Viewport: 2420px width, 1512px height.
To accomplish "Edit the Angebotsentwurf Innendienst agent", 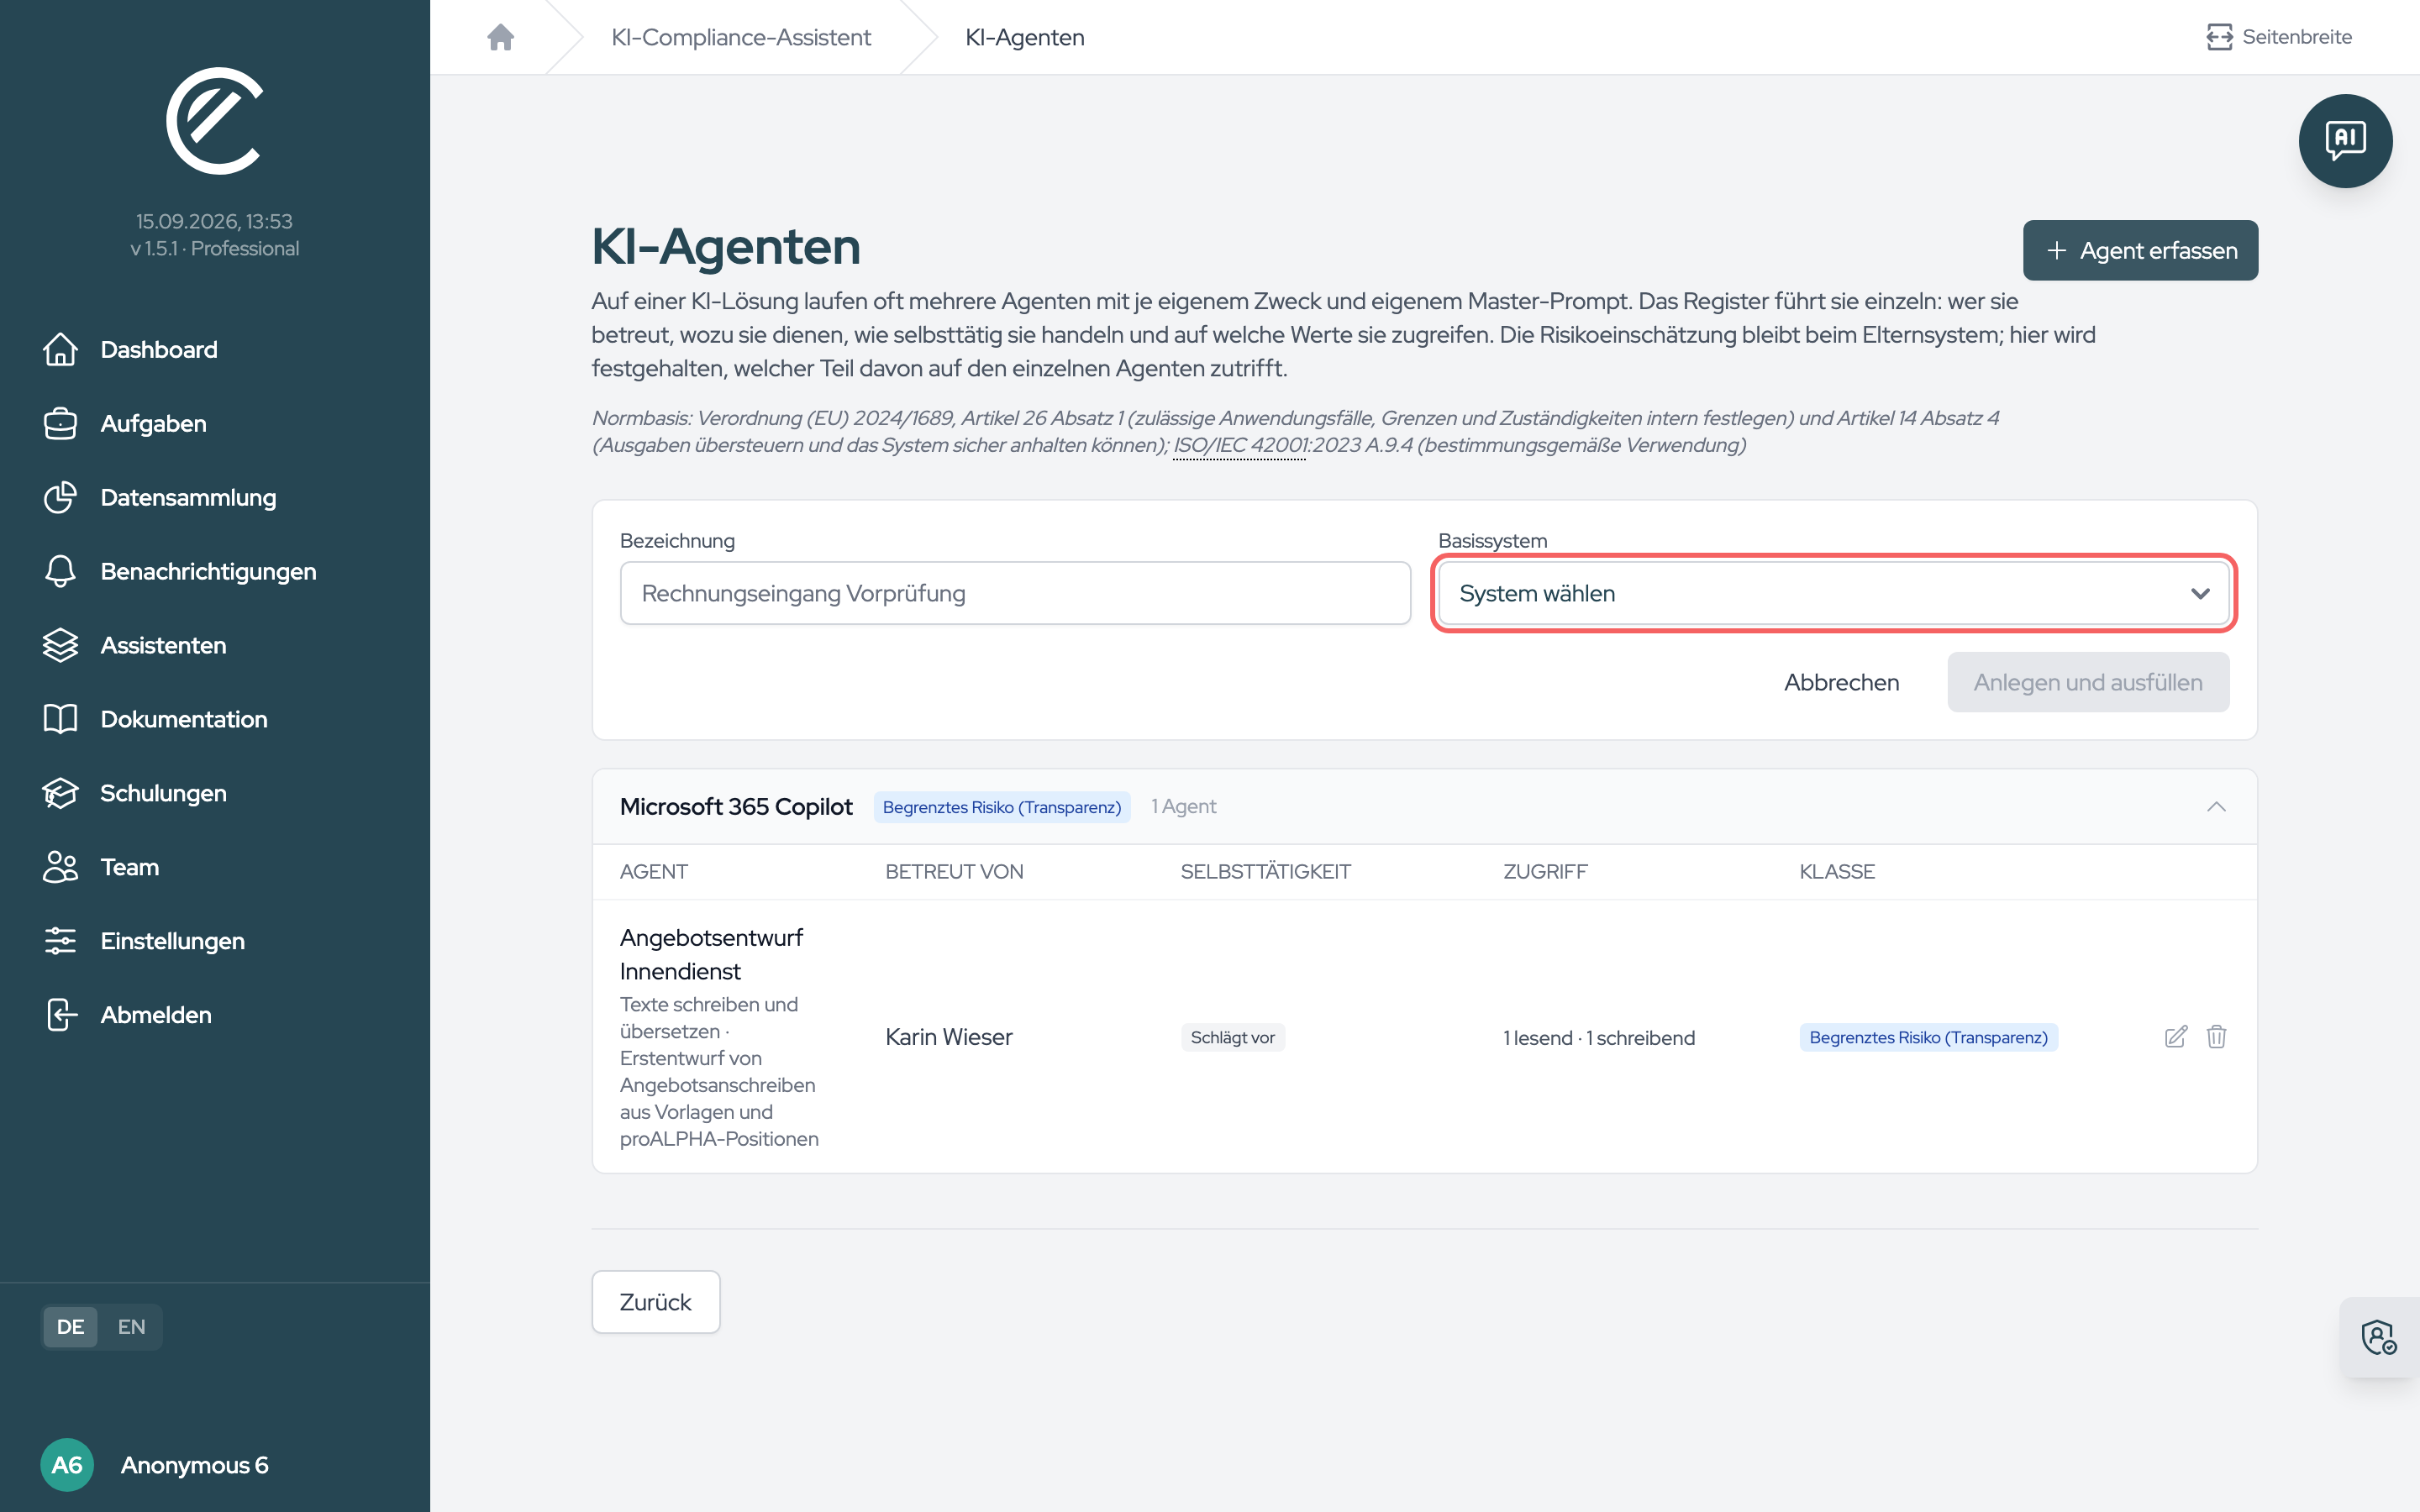I will point(2176,1037).
